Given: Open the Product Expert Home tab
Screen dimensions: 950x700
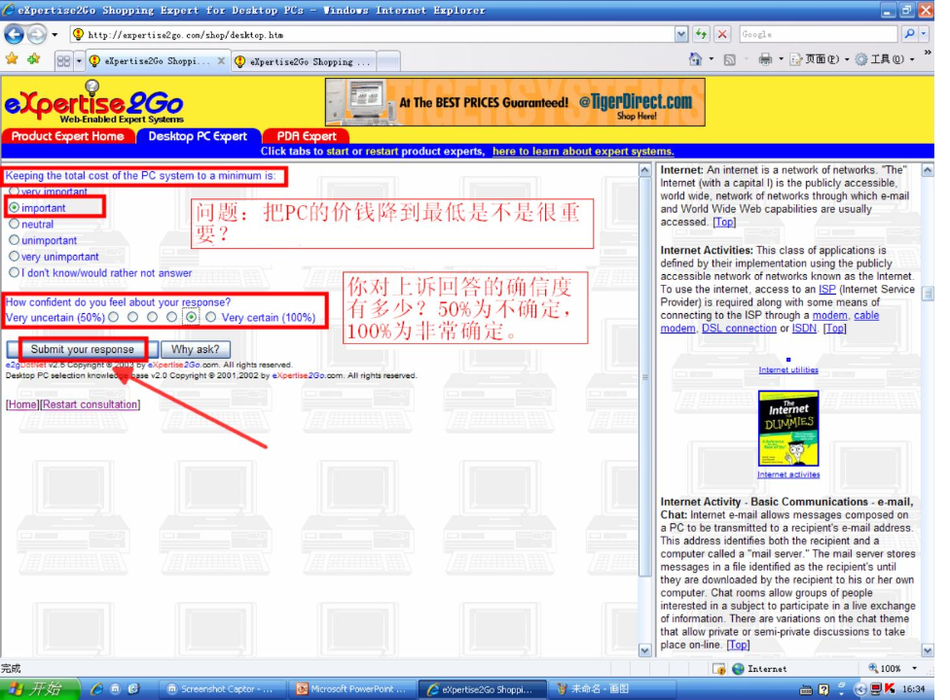Looking at the screenshot, I should coord(67,136).
